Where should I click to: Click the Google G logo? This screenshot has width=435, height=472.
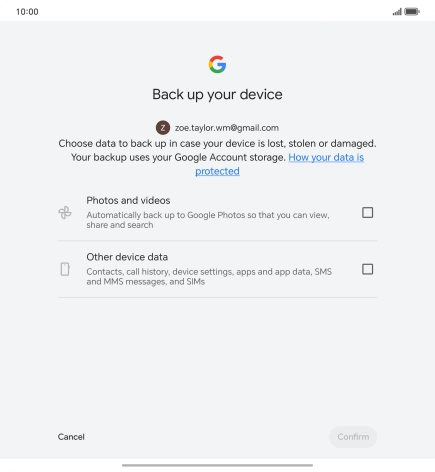217,64
